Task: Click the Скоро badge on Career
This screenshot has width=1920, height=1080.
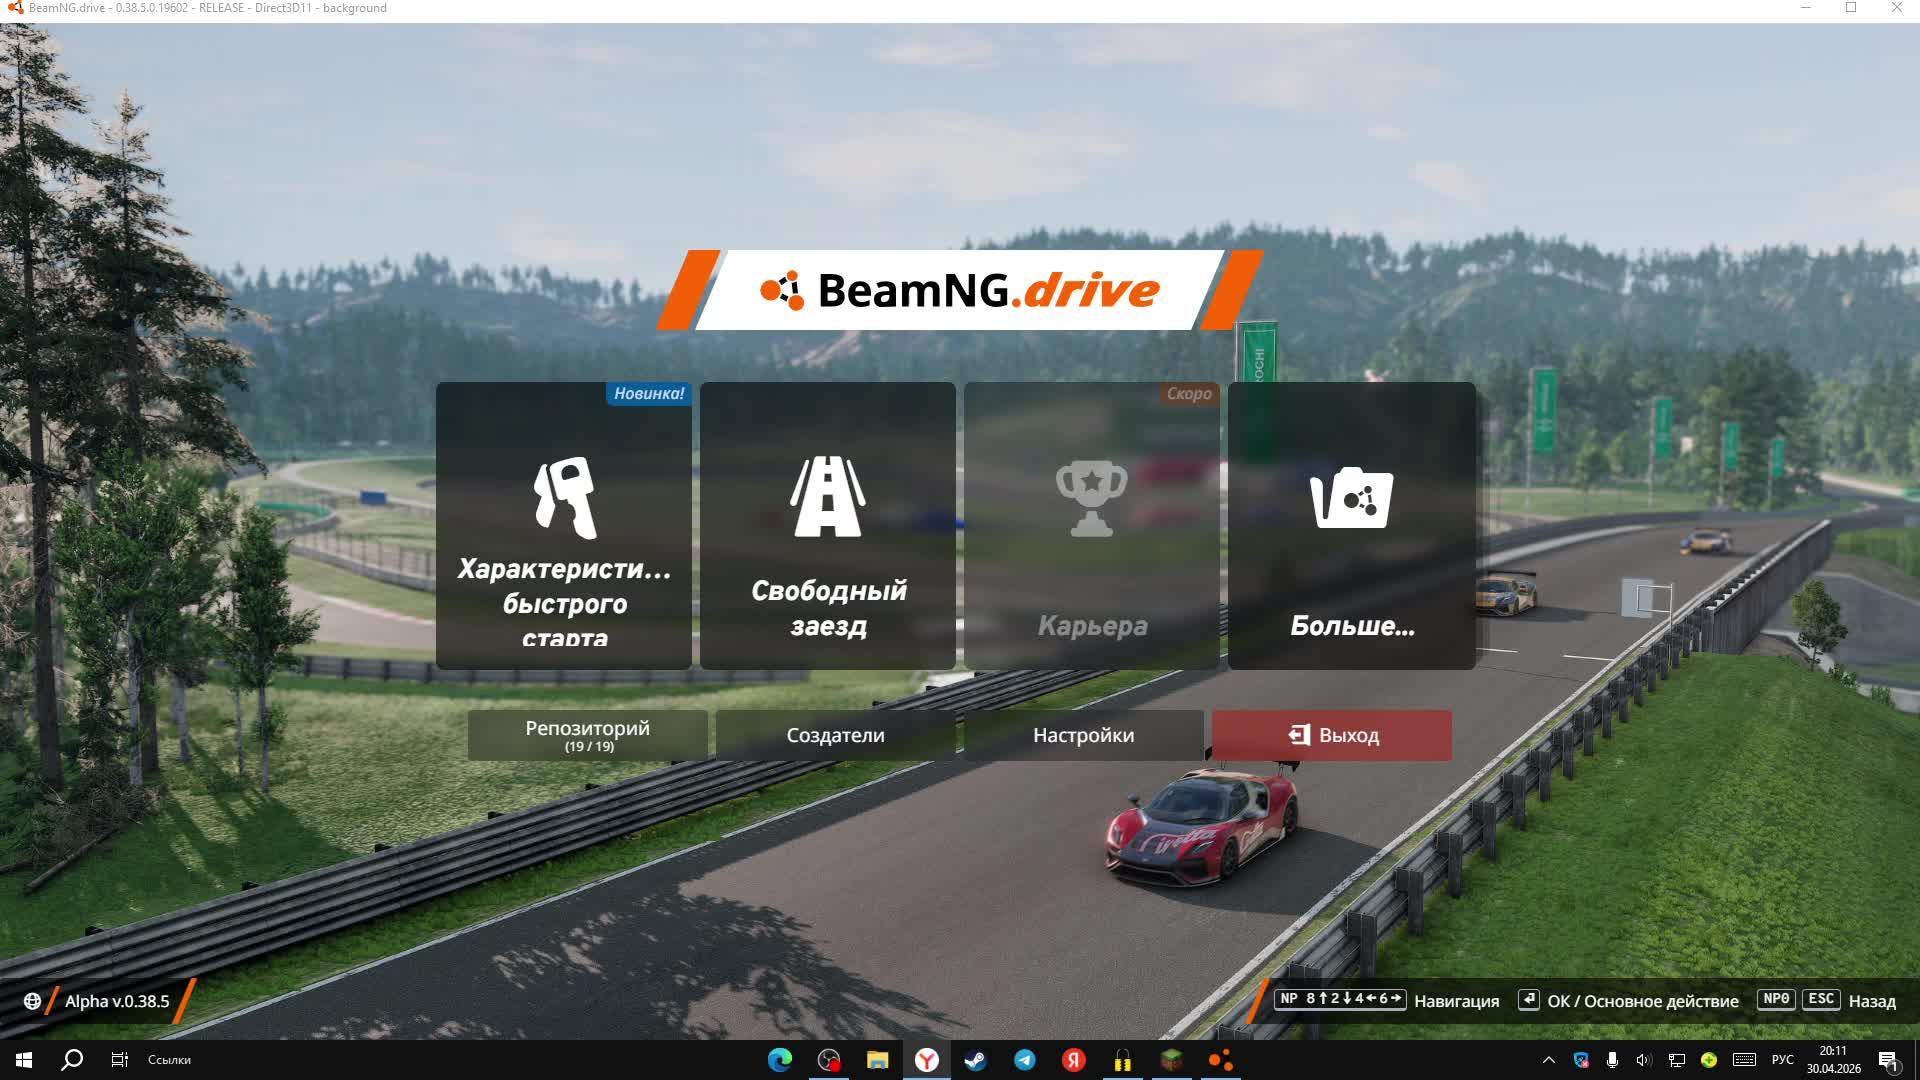Action: point(1189,394)
